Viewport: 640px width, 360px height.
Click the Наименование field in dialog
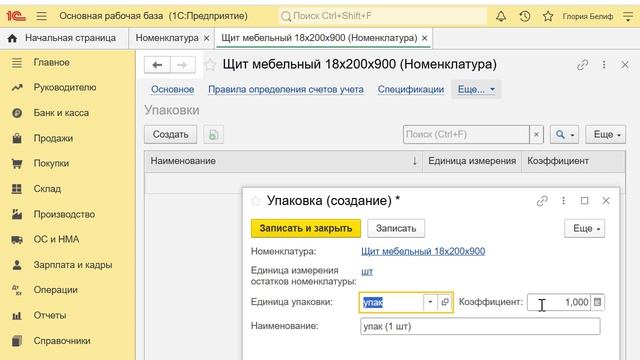click(480, 326)
